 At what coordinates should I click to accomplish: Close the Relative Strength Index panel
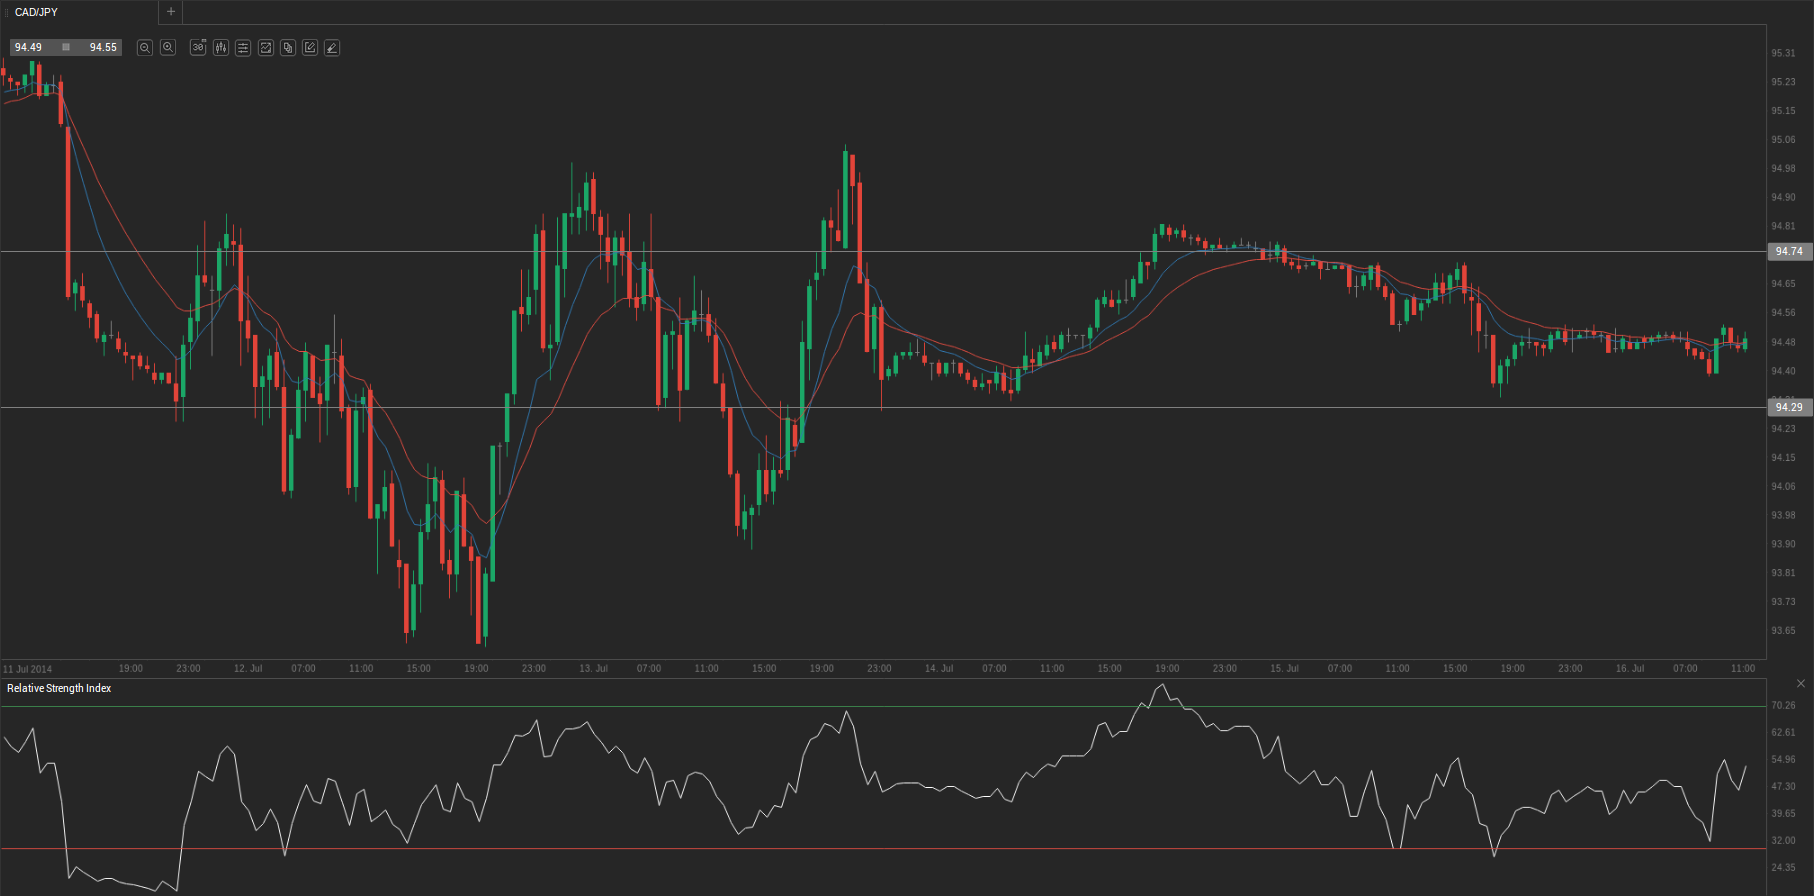[1801, 684]
